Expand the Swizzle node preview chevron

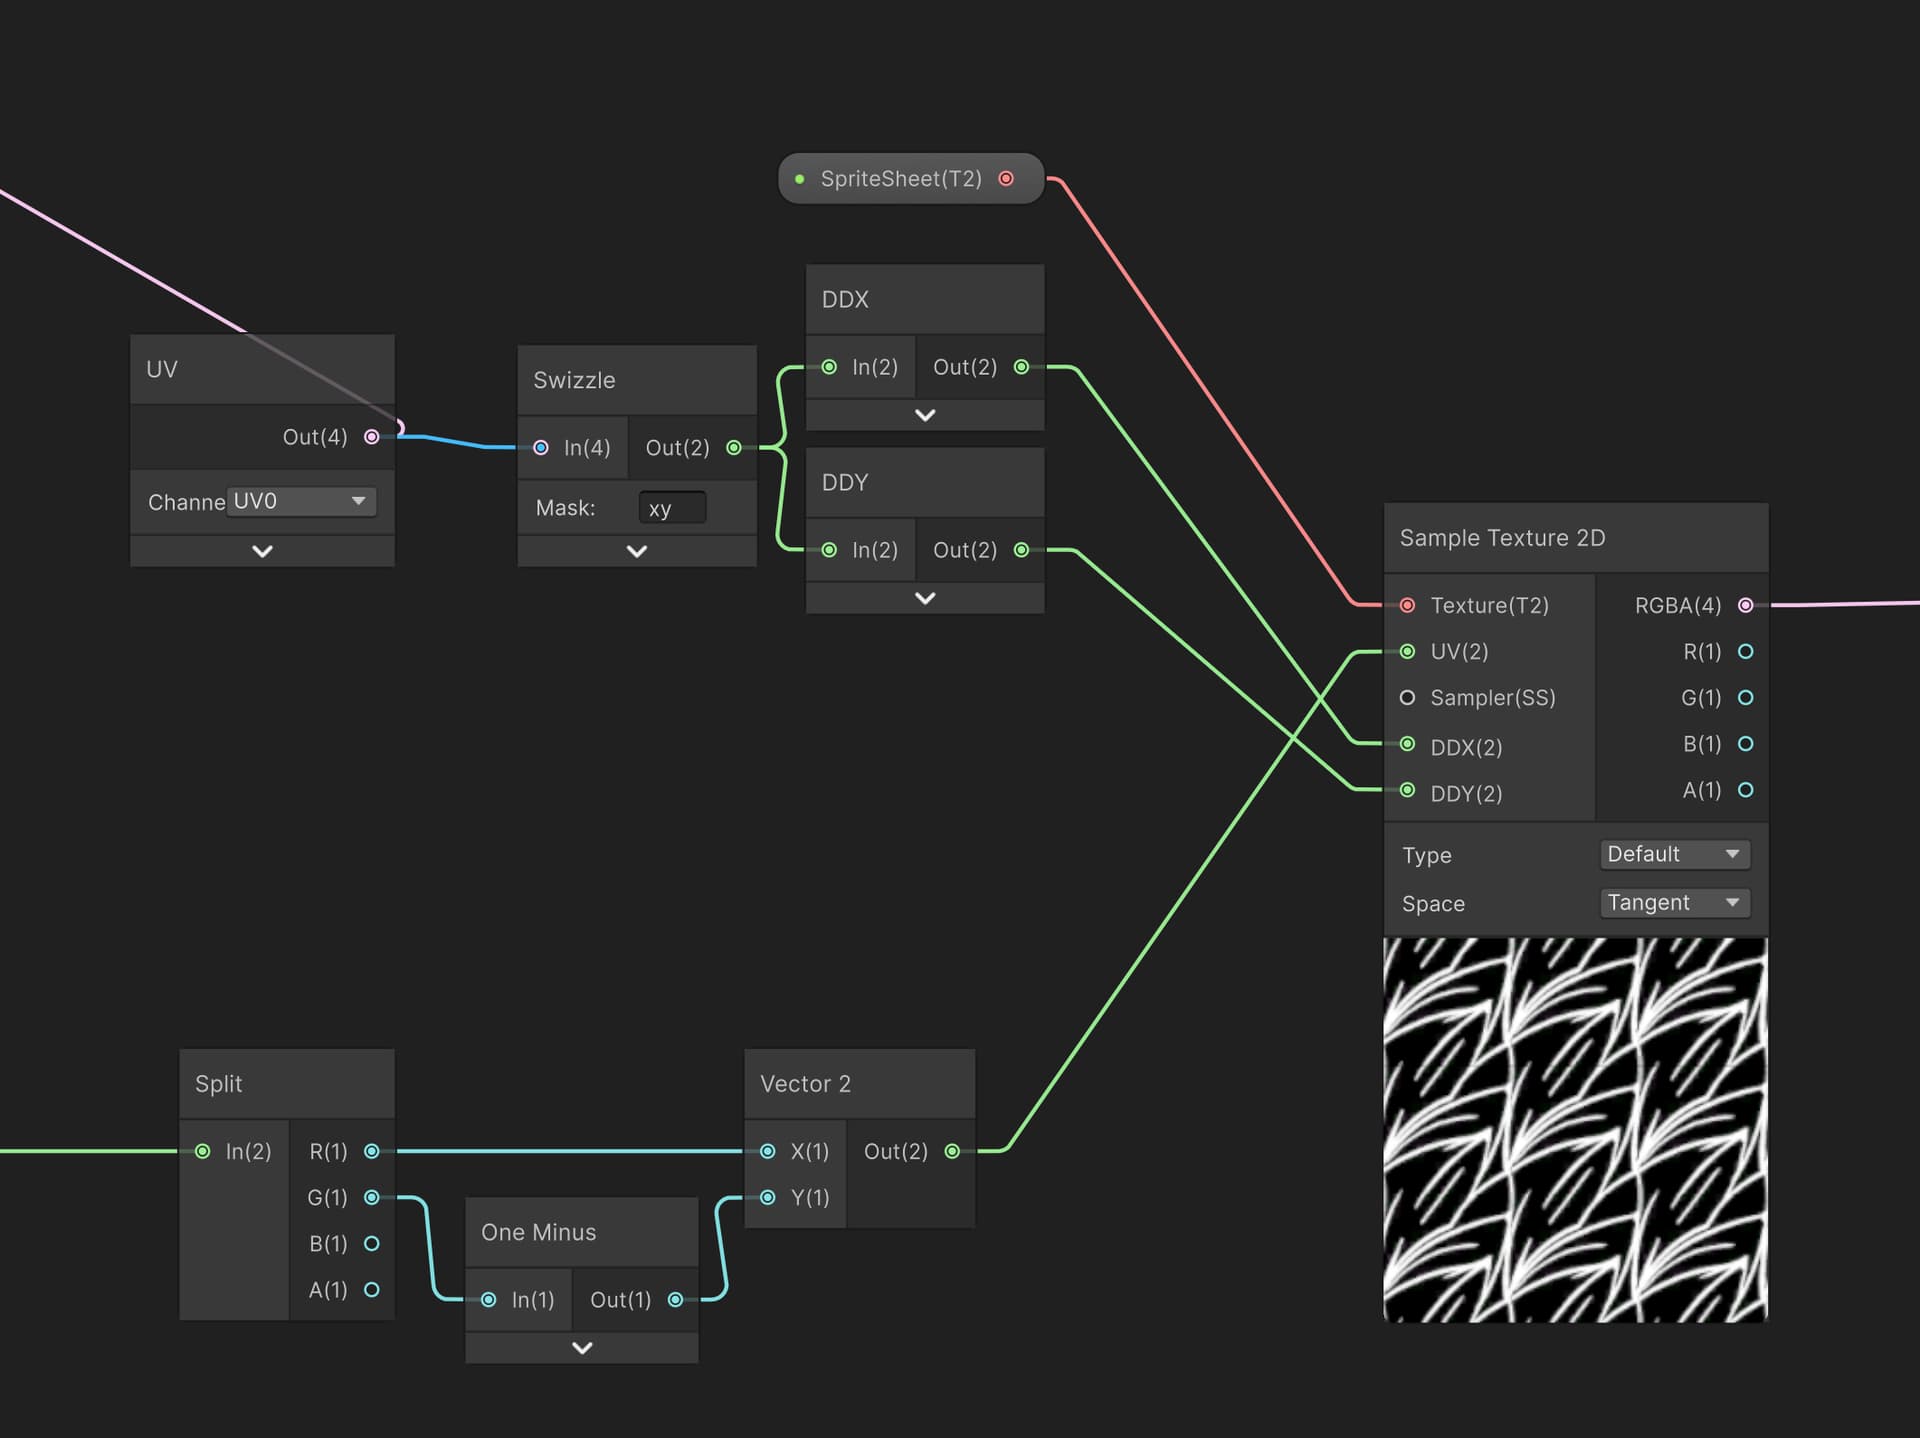tap(637, 551)
